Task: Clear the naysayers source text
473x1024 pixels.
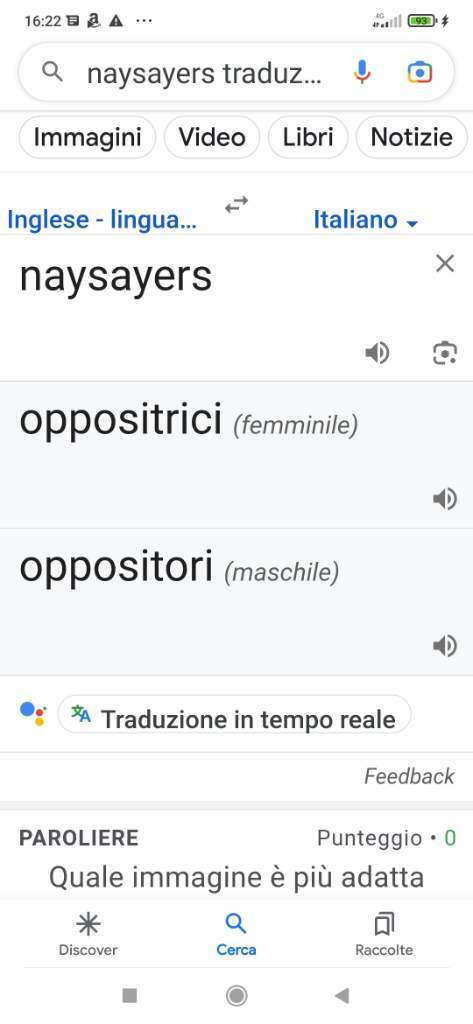Action: pos(445,264)
